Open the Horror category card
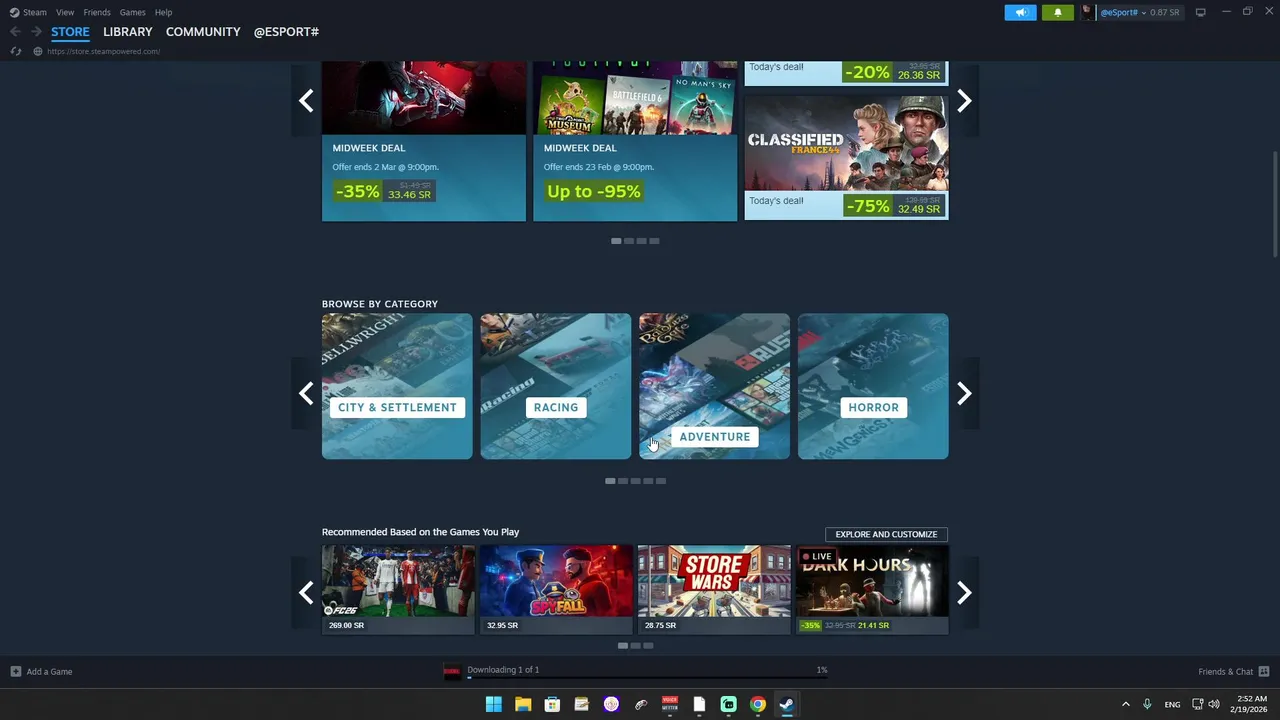1280x720 pixels. coord(873,386)
